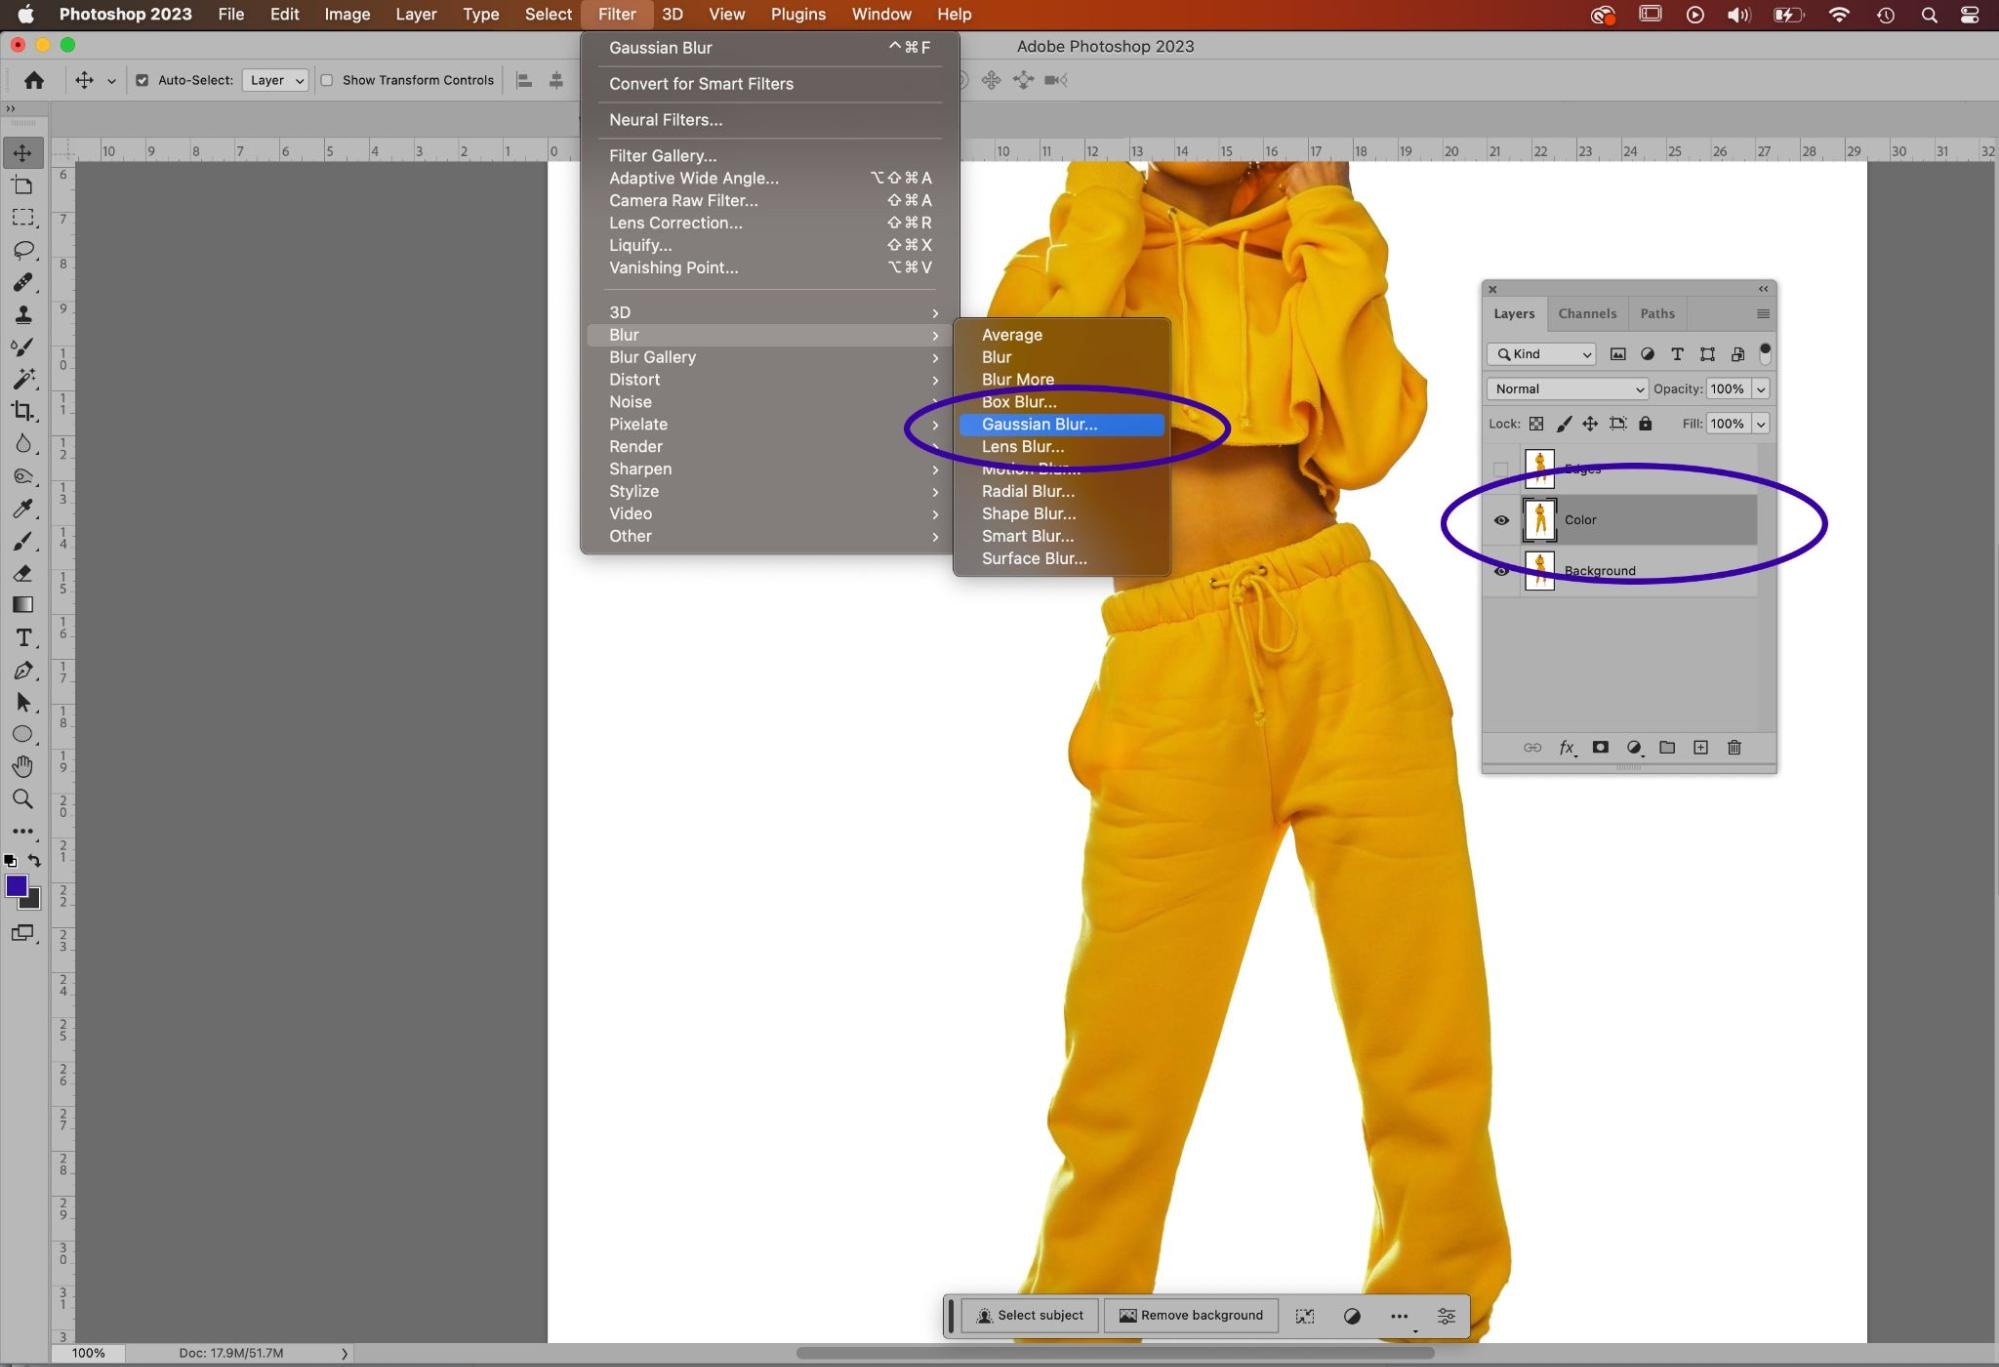Click the foreground color swatch
Viewport: 1999px width, 1367px height.
[16, 886]
